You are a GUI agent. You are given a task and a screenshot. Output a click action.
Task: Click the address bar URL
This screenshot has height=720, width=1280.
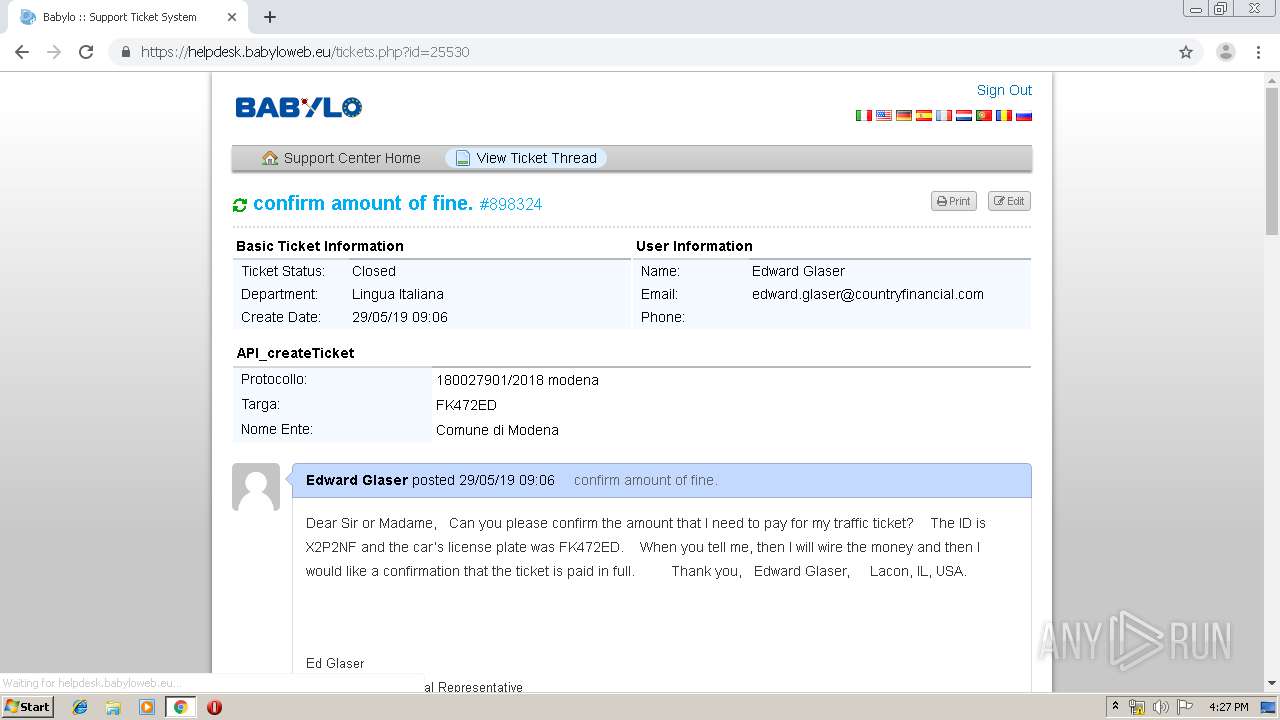pos(305,52)
